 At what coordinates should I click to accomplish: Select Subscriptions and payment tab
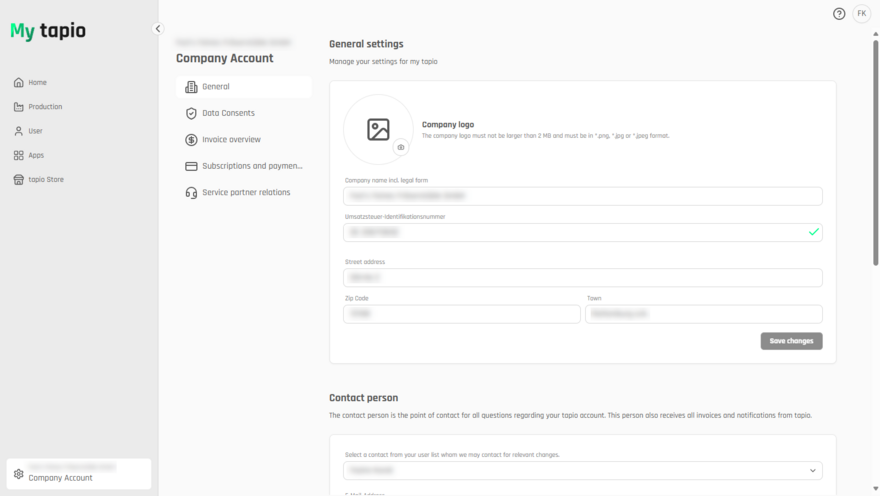[x=244, y=166]
